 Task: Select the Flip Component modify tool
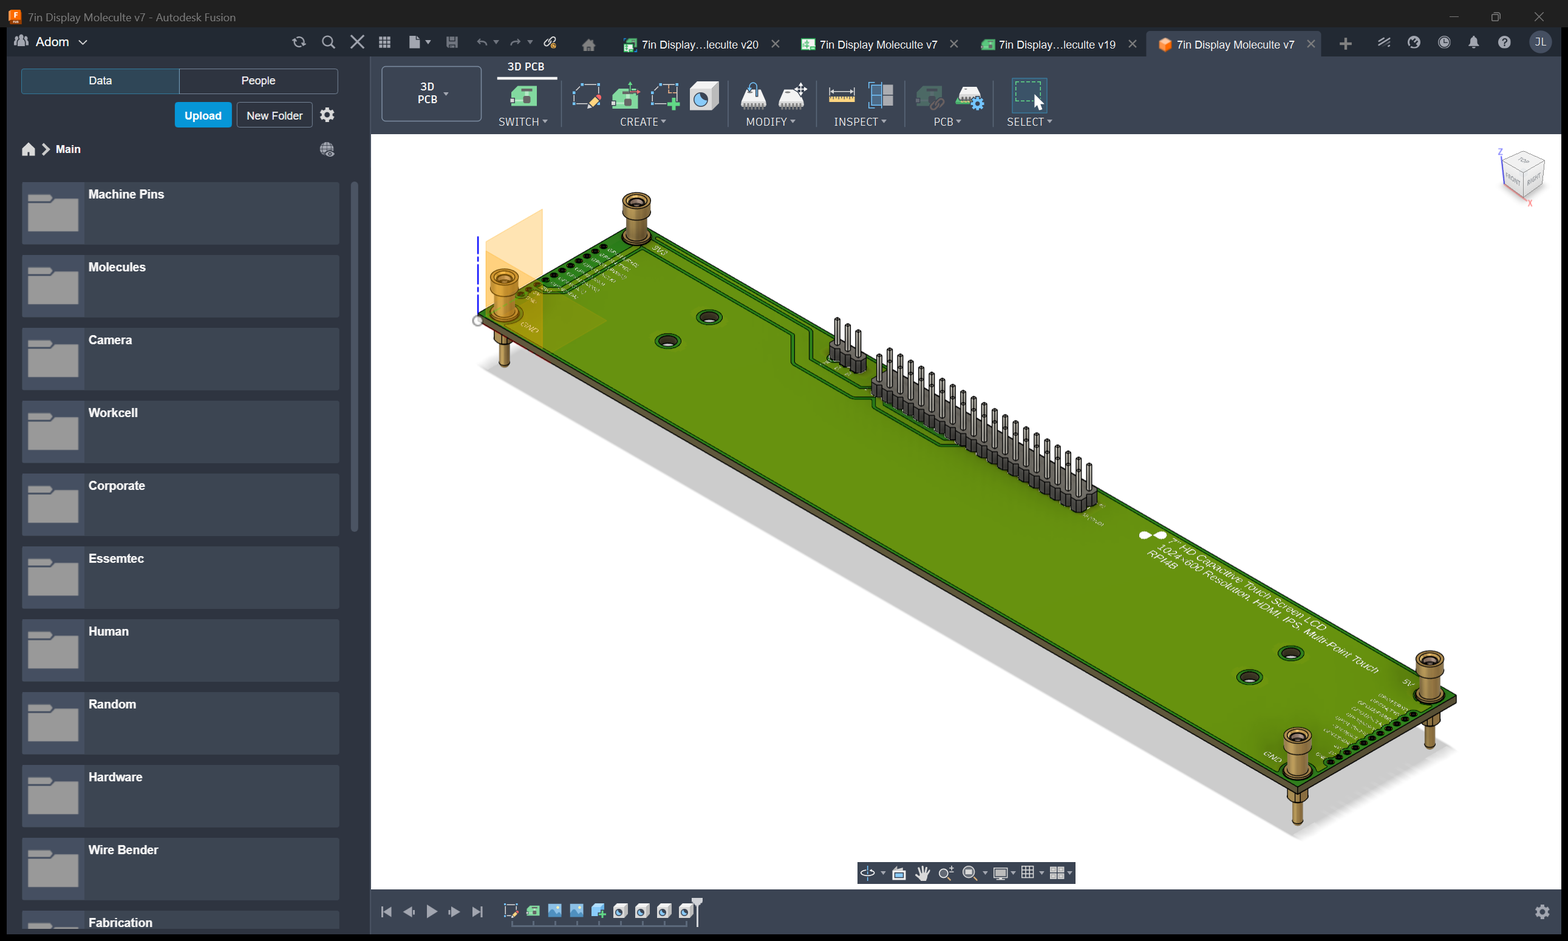coord(753,96)
